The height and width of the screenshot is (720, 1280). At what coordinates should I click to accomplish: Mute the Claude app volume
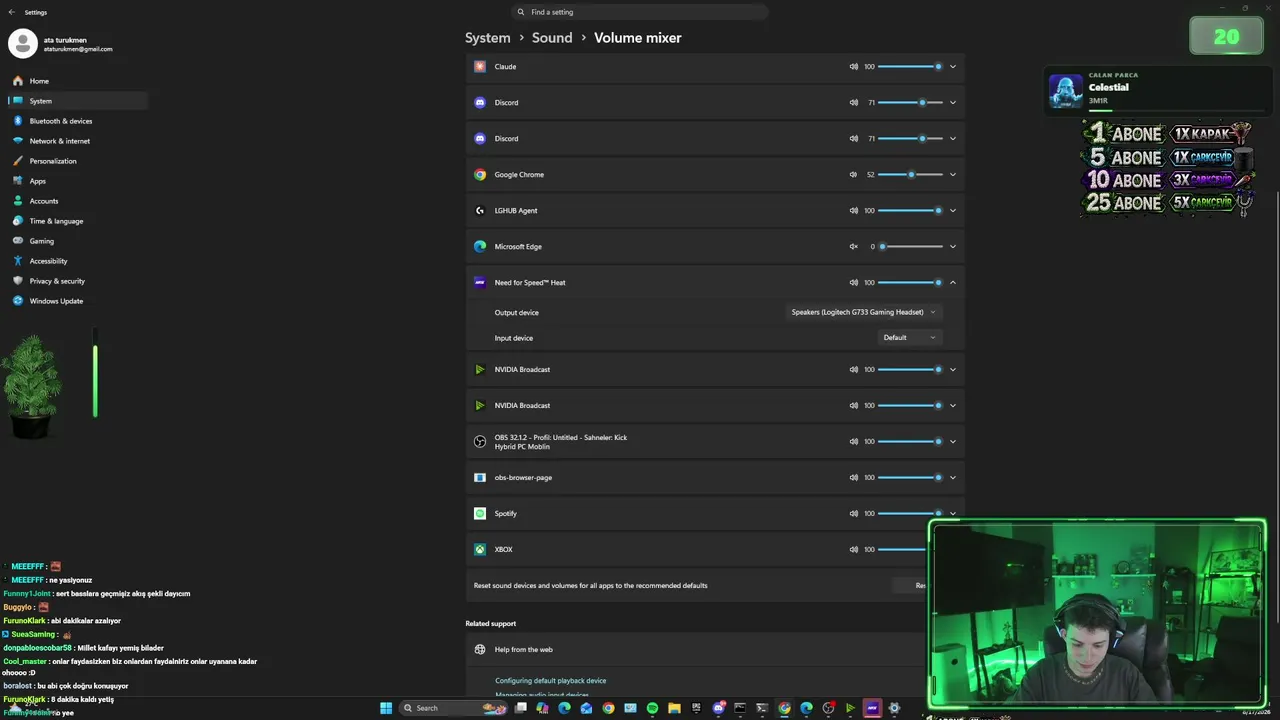click(x=854, y=67)
